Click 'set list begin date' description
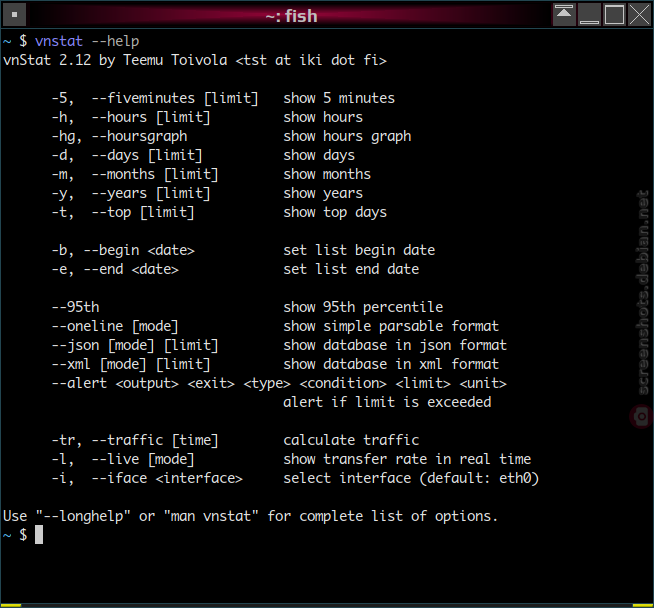This screenshot has width=654, height=608. pyautogui.click(x=359, y=251)
